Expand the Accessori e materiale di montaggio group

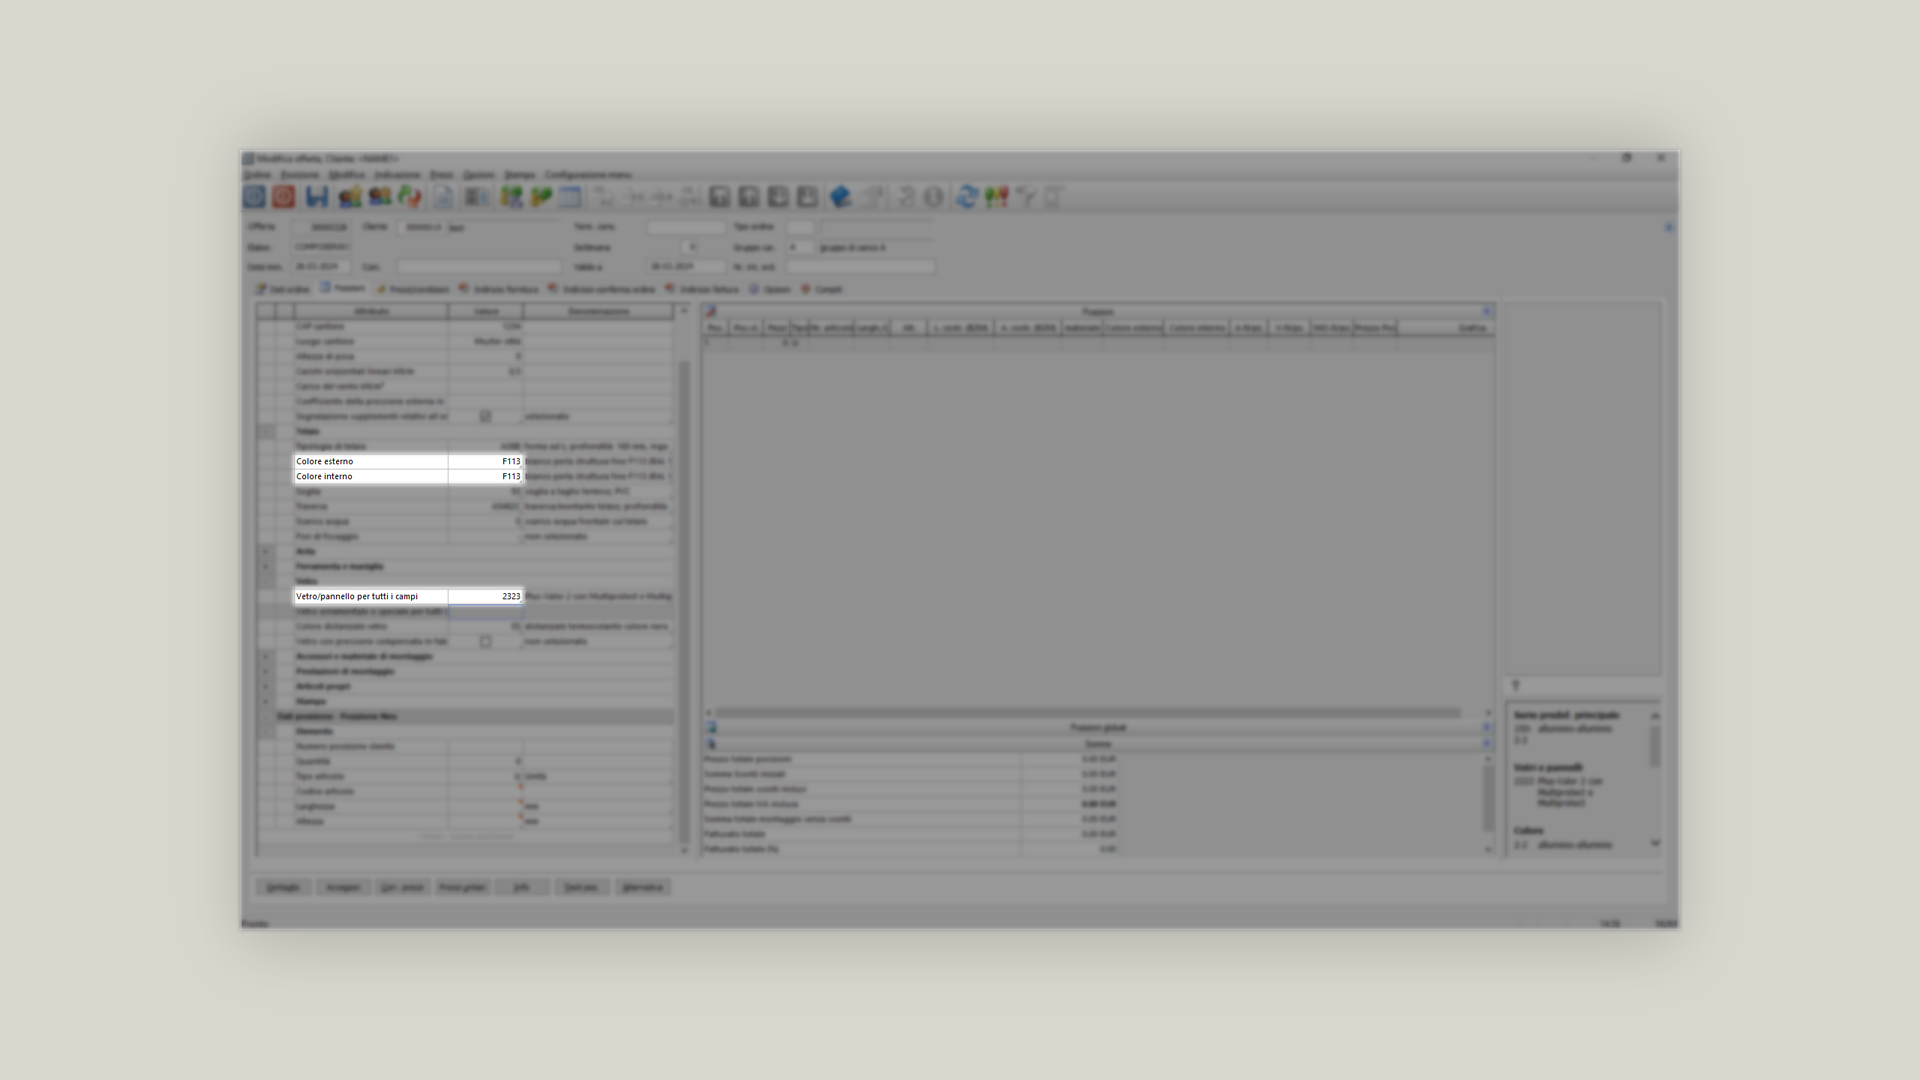[x=266, y=656]
